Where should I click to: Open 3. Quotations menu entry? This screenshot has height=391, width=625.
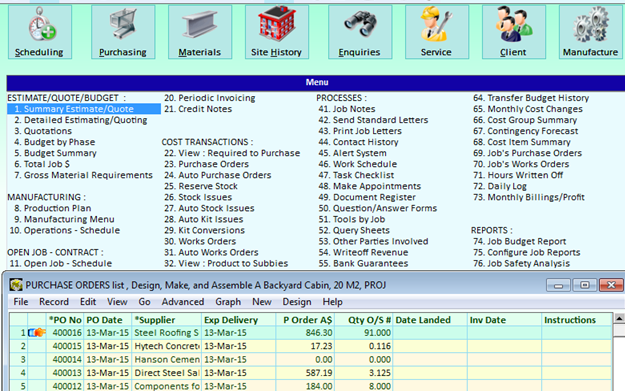click(43, 131)
